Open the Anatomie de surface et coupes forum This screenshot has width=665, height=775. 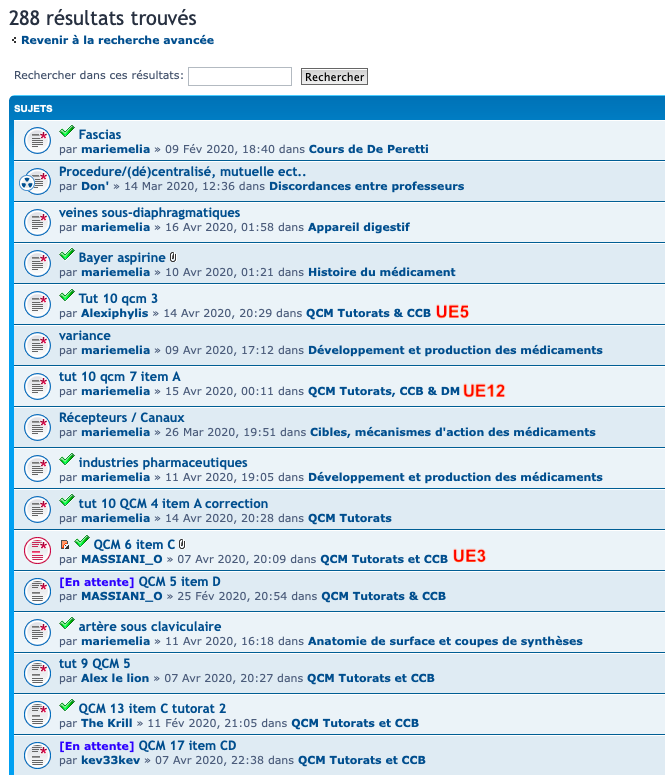pos(445,641)
